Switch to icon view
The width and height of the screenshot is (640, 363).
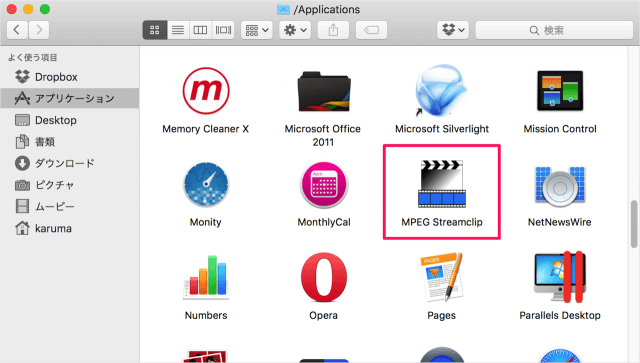pos(155,30)
